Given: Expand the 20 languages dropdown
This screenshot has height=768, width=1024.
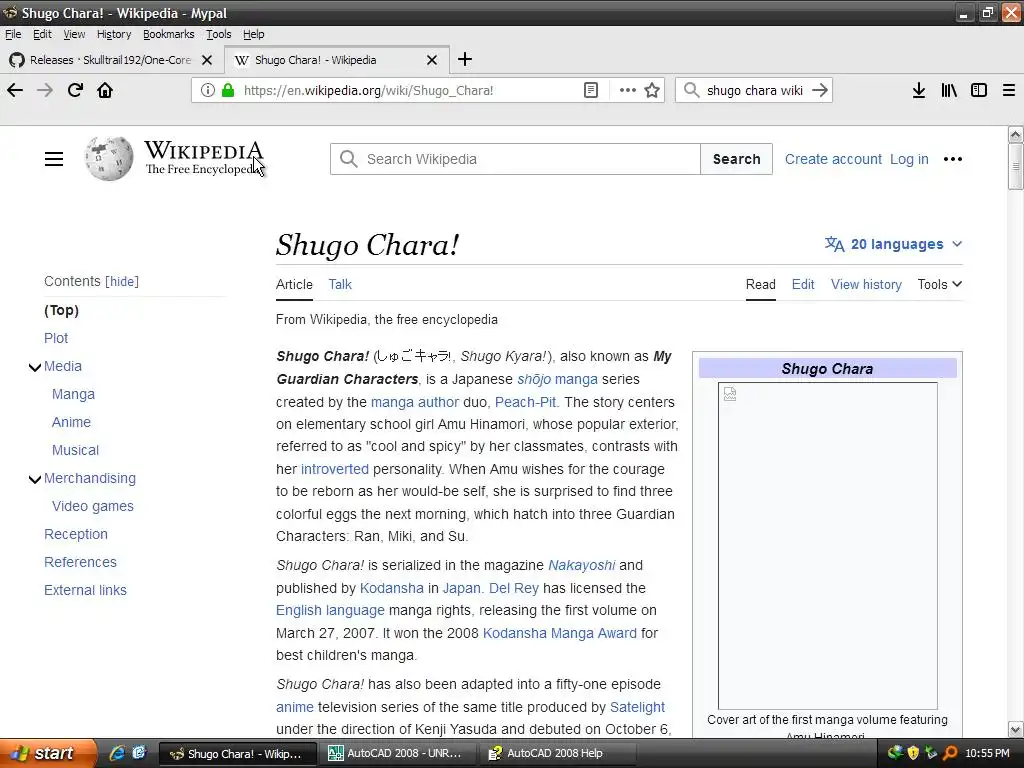Looking at the screenshot, I should (893, 244).
